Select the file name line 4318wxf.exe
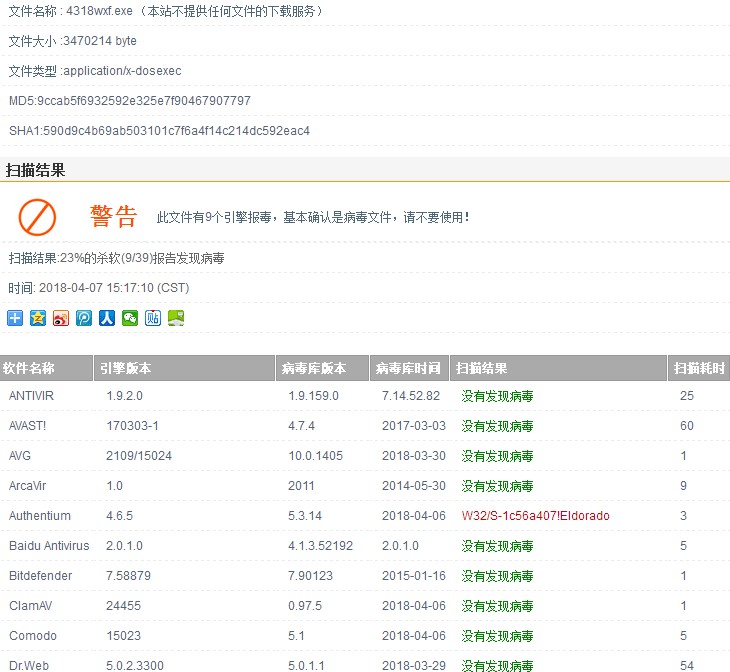The image size is (730, 672). pos(166,11)
